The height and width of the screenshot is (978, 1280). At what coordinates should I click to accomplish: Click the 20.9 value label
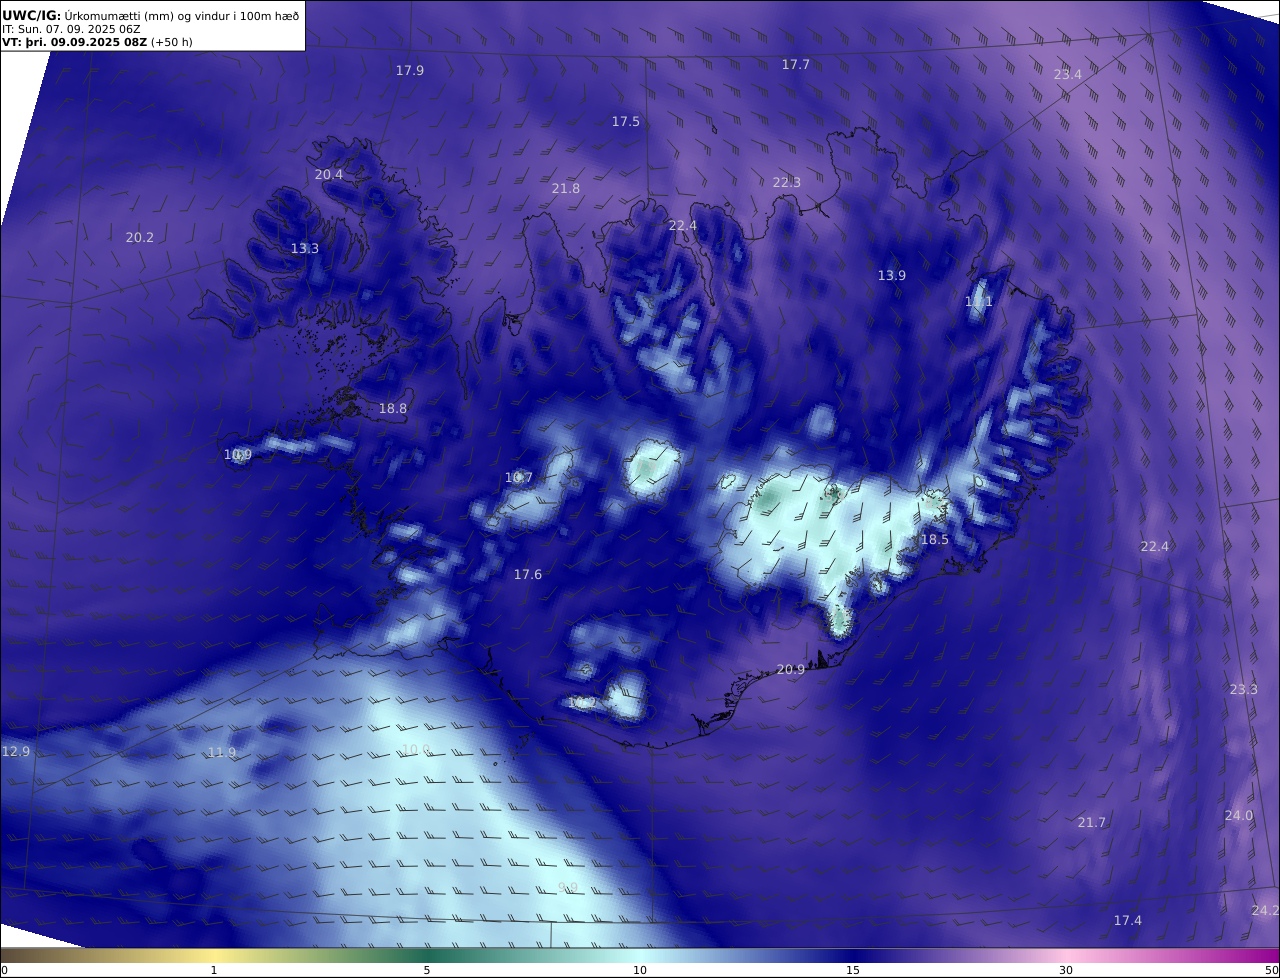[790, 669]
